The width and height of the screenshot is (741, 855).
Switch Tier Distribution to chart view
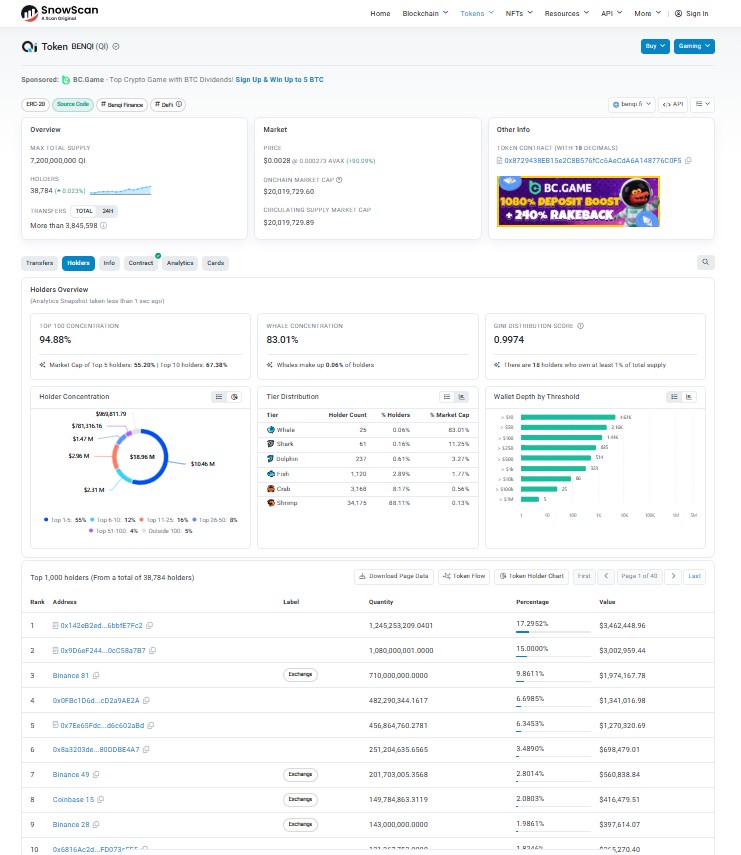[462, 397]
